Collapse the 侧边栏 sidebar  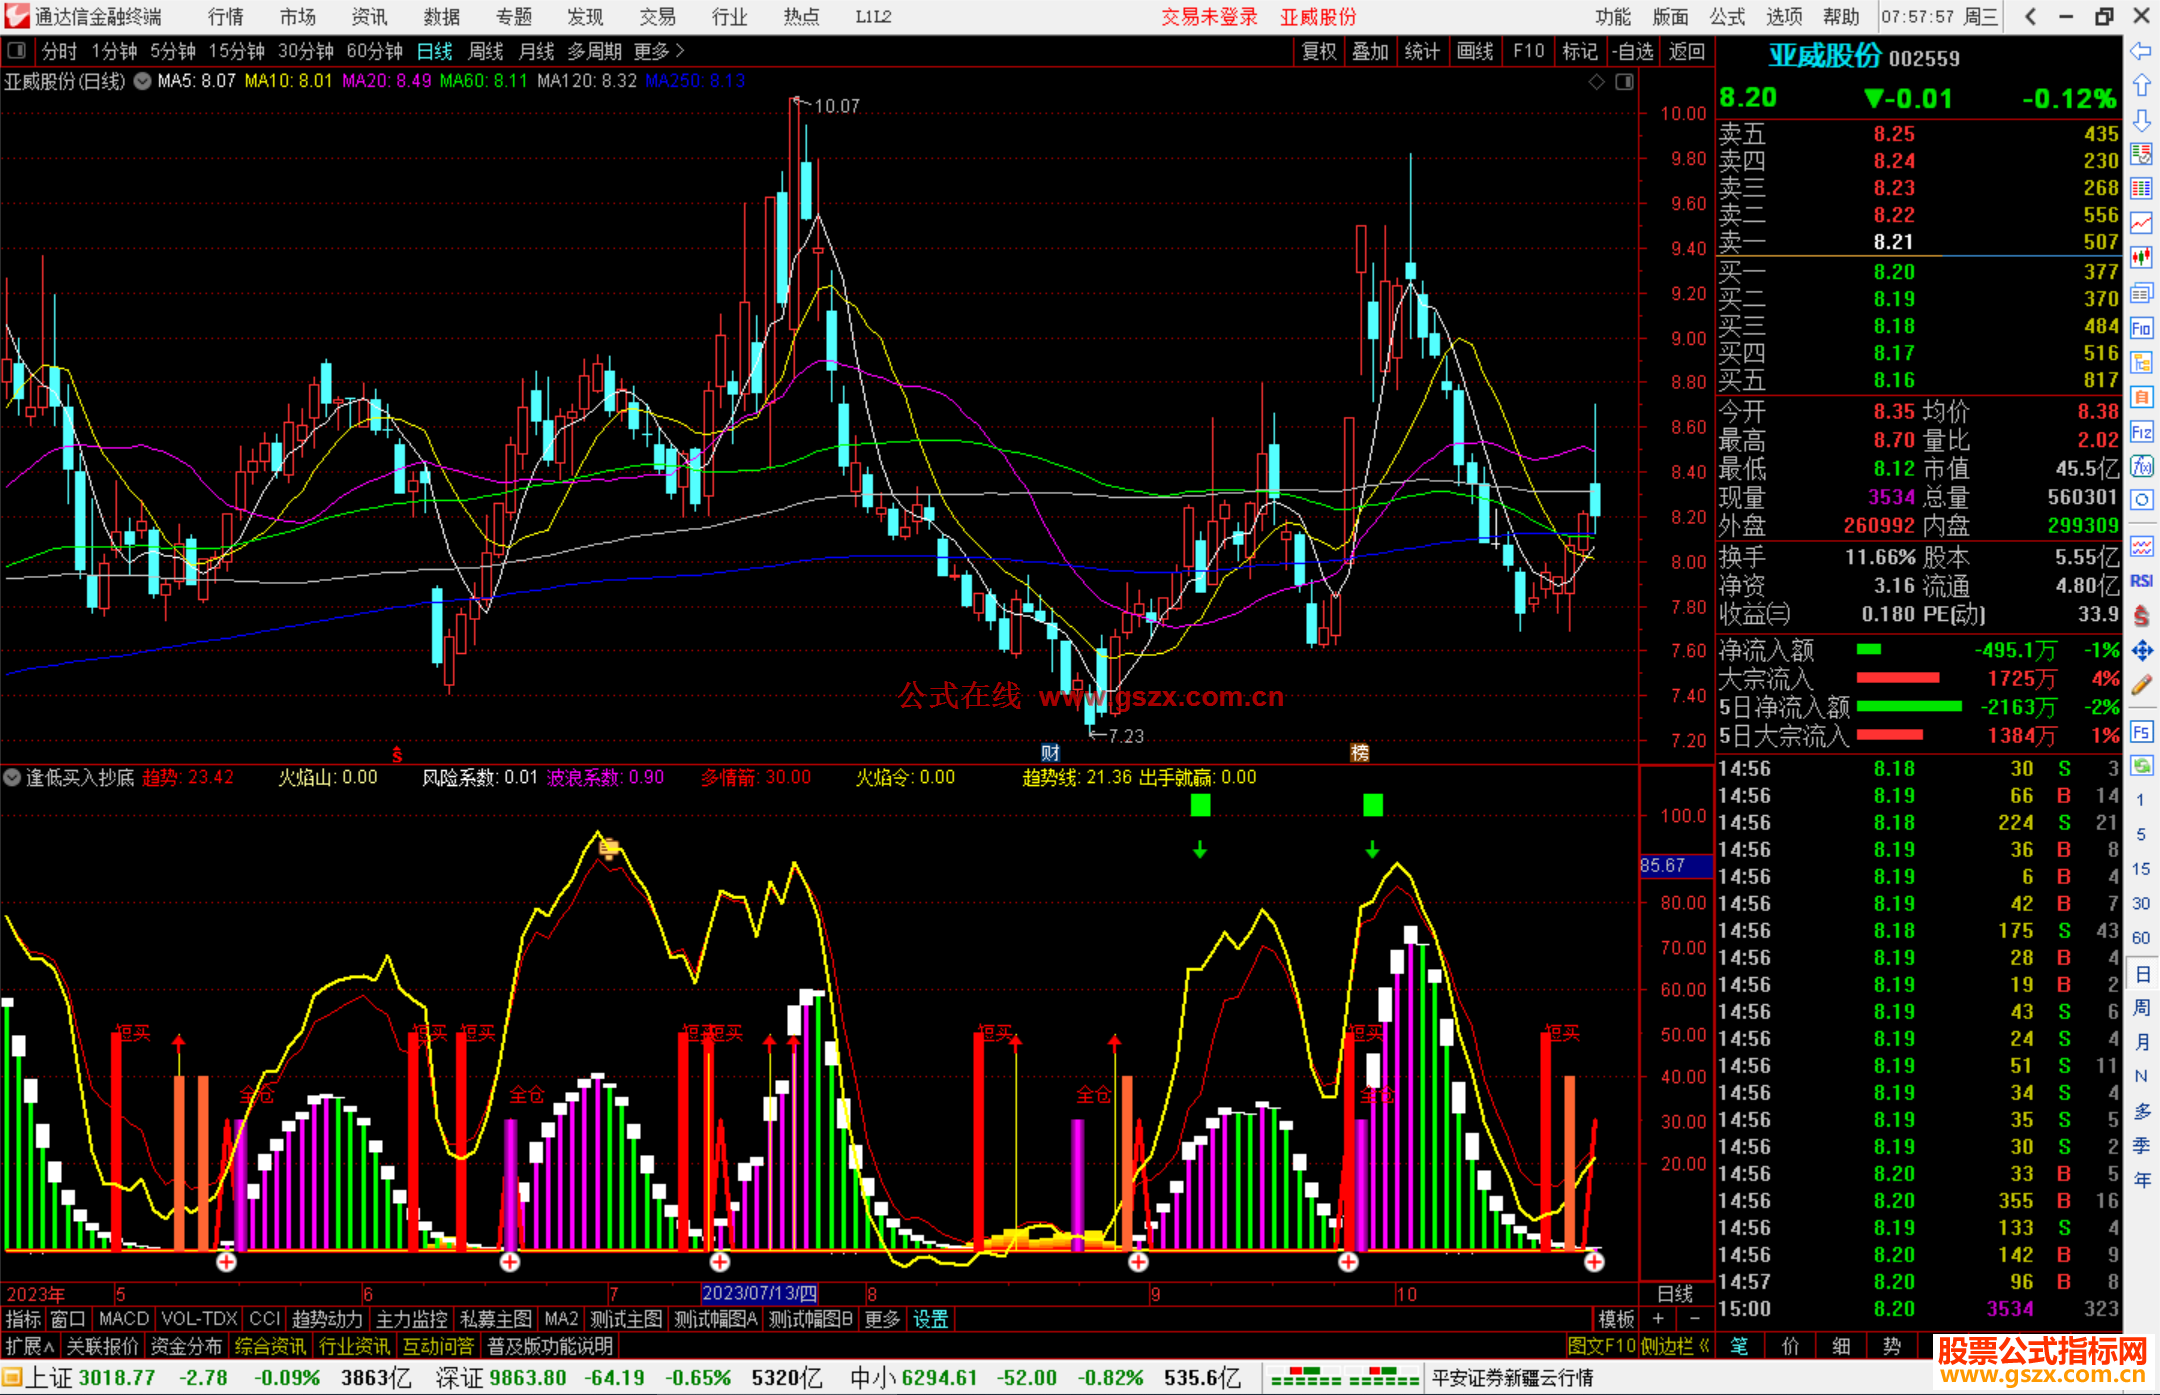click(1675, 1347)
